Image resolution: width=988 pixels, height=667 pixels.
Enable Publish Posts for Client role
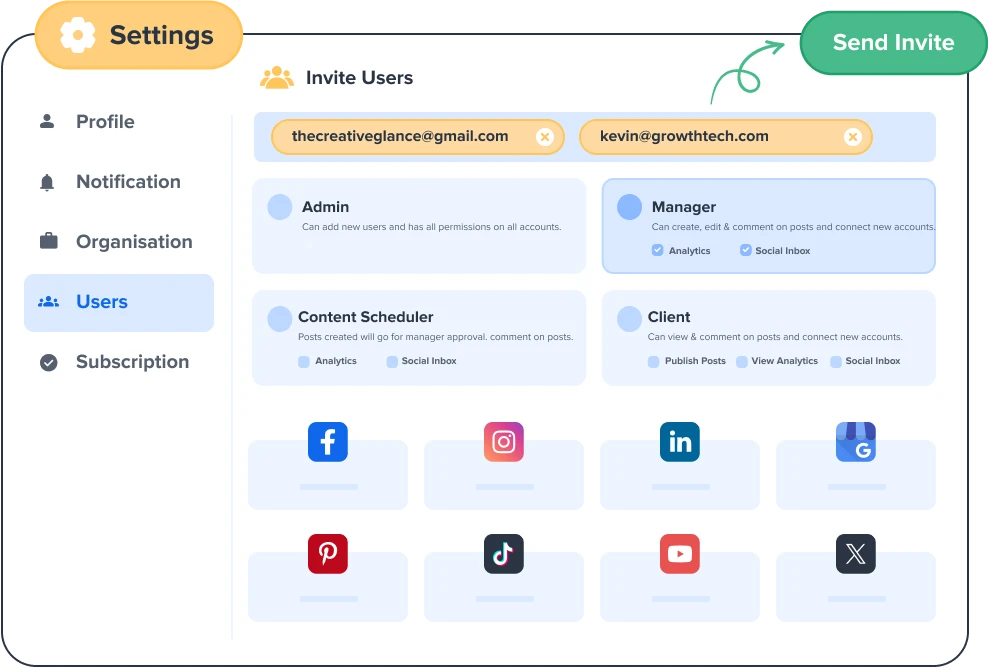click(653, 361)
